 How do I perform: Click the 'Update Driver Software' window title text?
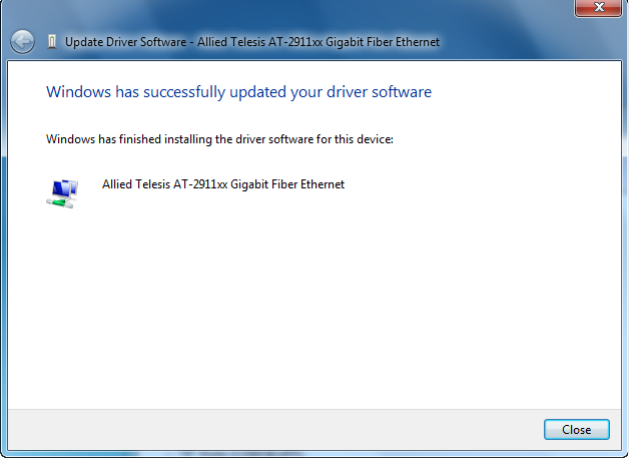252,42
